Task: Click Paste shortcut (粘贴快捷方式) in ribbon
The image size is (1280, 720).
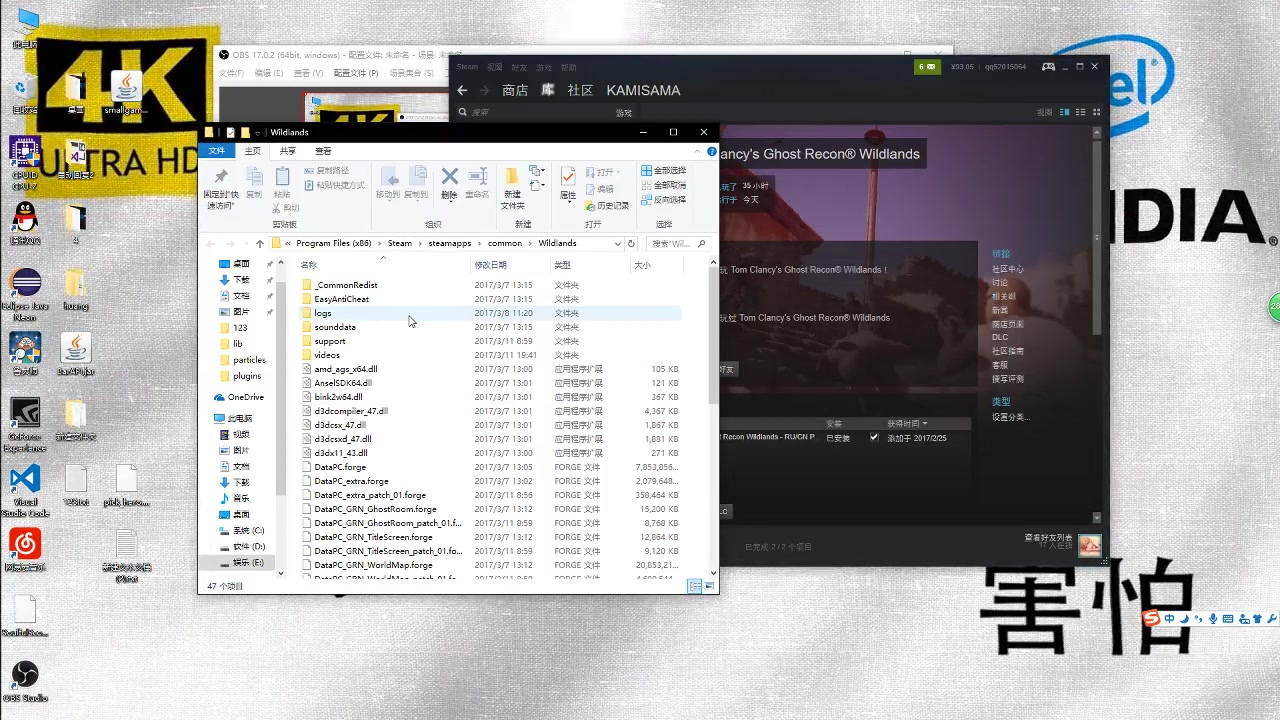Action: pos(334,185)
